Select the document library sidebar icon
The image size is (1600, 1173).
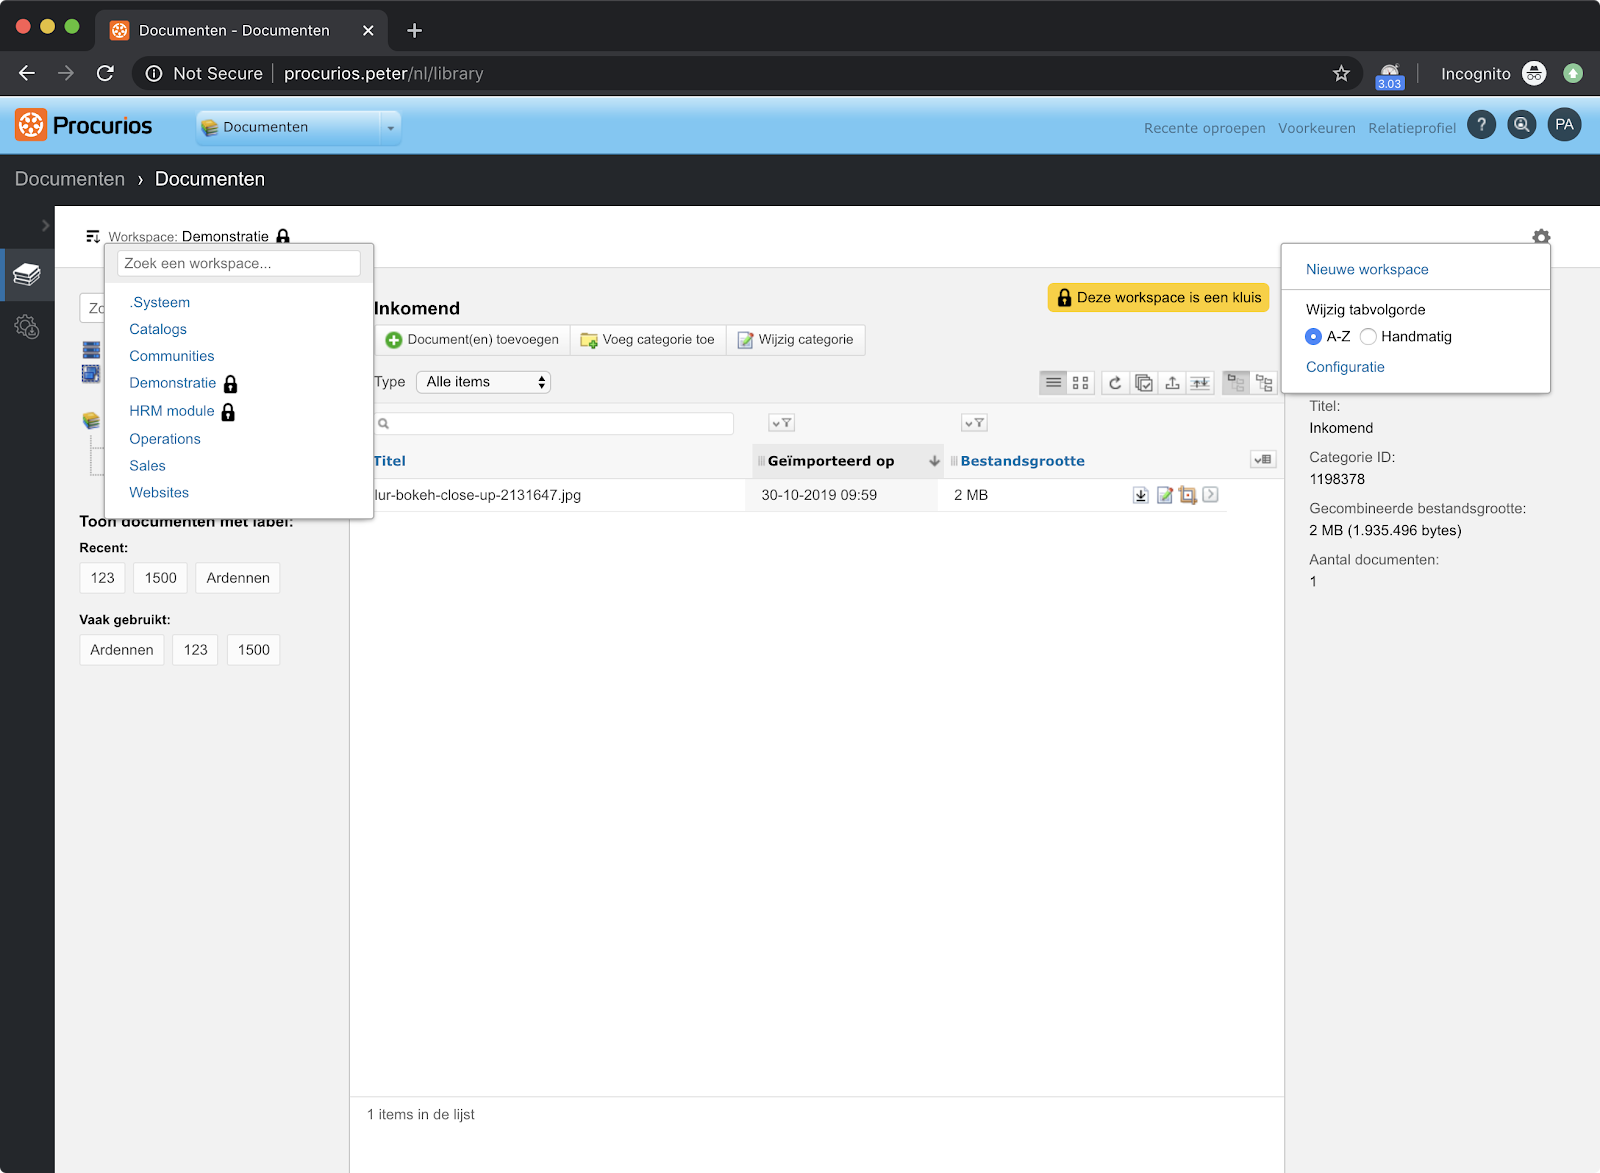point(27,274)
